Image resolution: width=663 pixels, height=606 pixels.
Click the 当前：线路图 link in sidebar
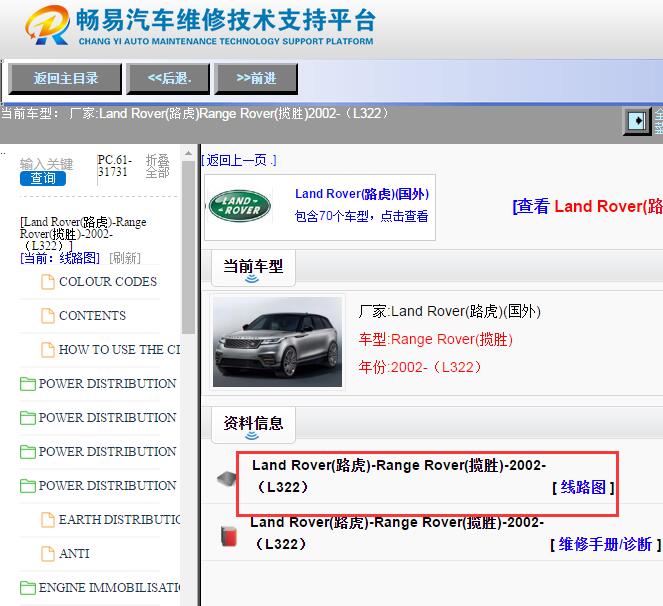(60, 258)
